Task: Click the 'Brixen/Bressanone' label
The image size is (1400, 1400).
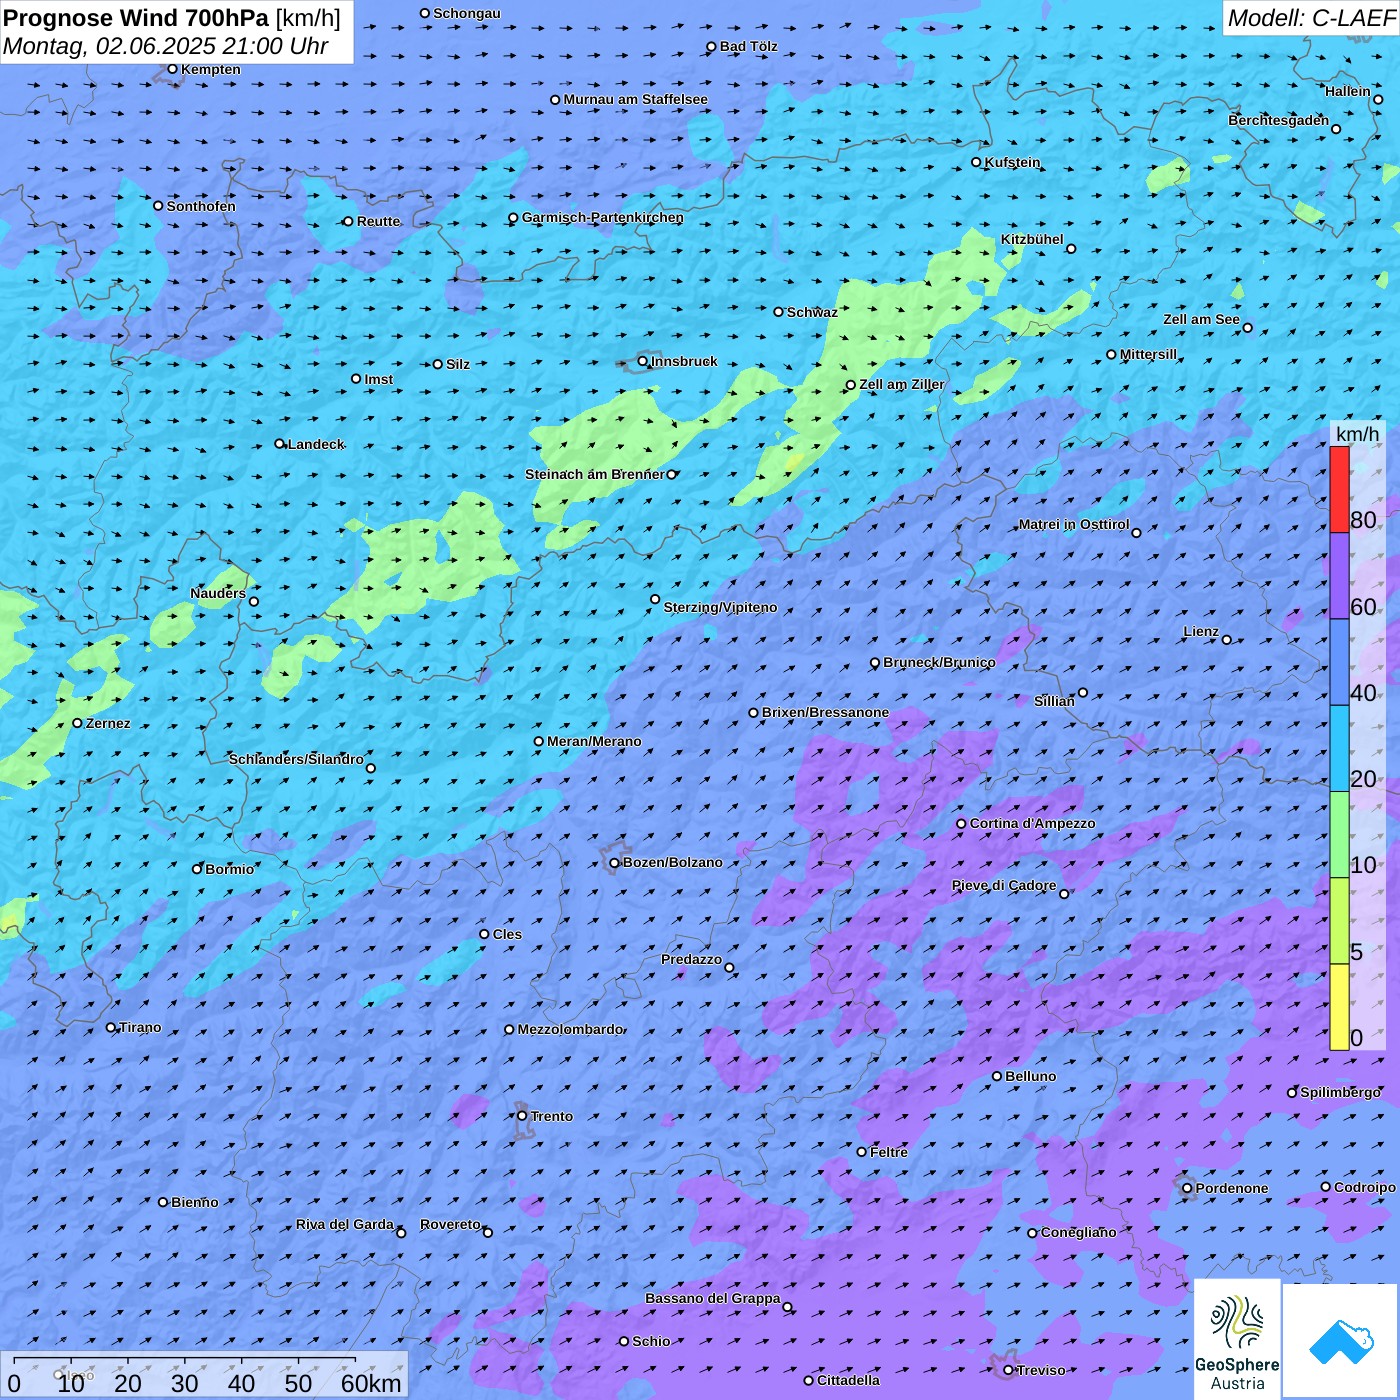Action: [x=825, y=712]
